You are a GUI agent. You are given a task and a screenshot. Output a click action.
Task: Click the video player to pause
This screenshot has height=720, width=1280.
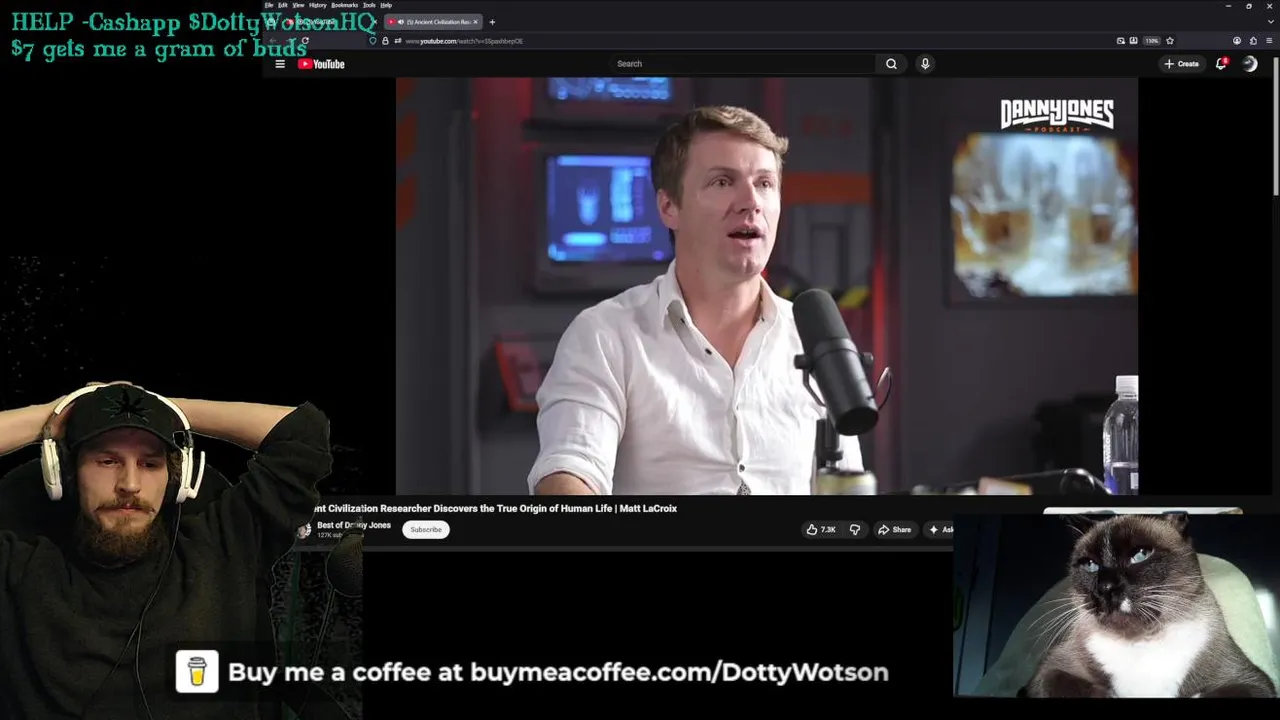coord(767,287)
